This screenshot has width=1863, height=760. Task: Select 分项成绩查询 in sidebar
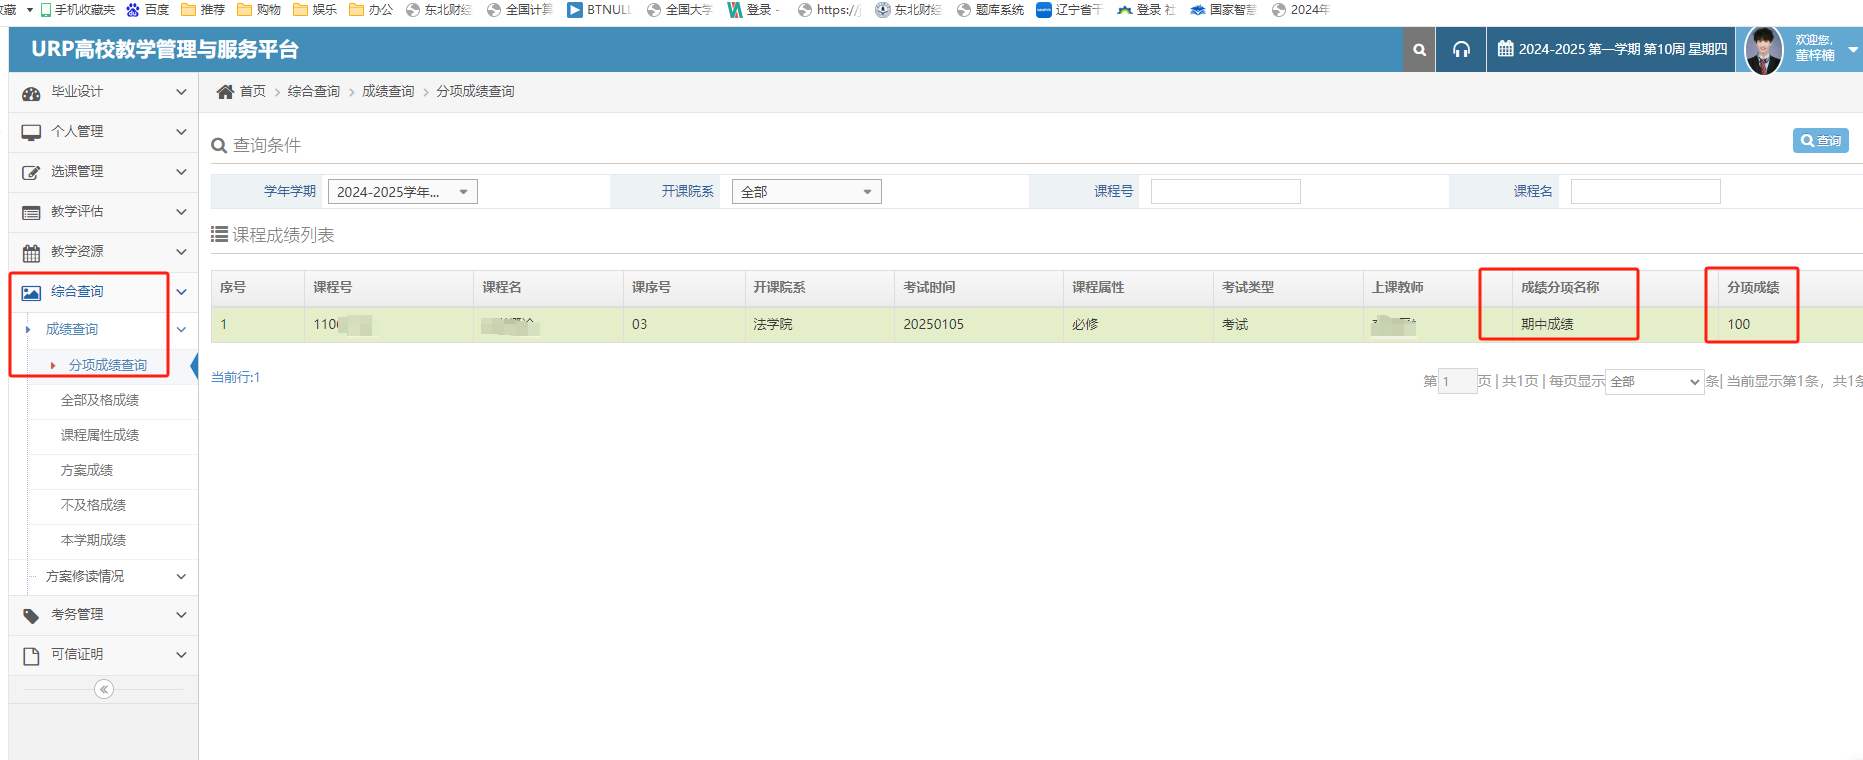point(107,365)
